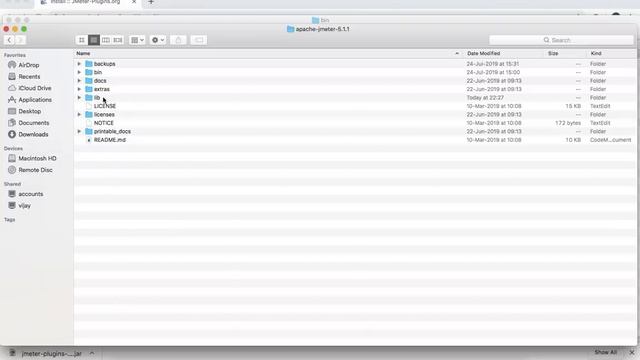Click the lib folder modified date
This screenshot has width=640, height=360.
485,98
